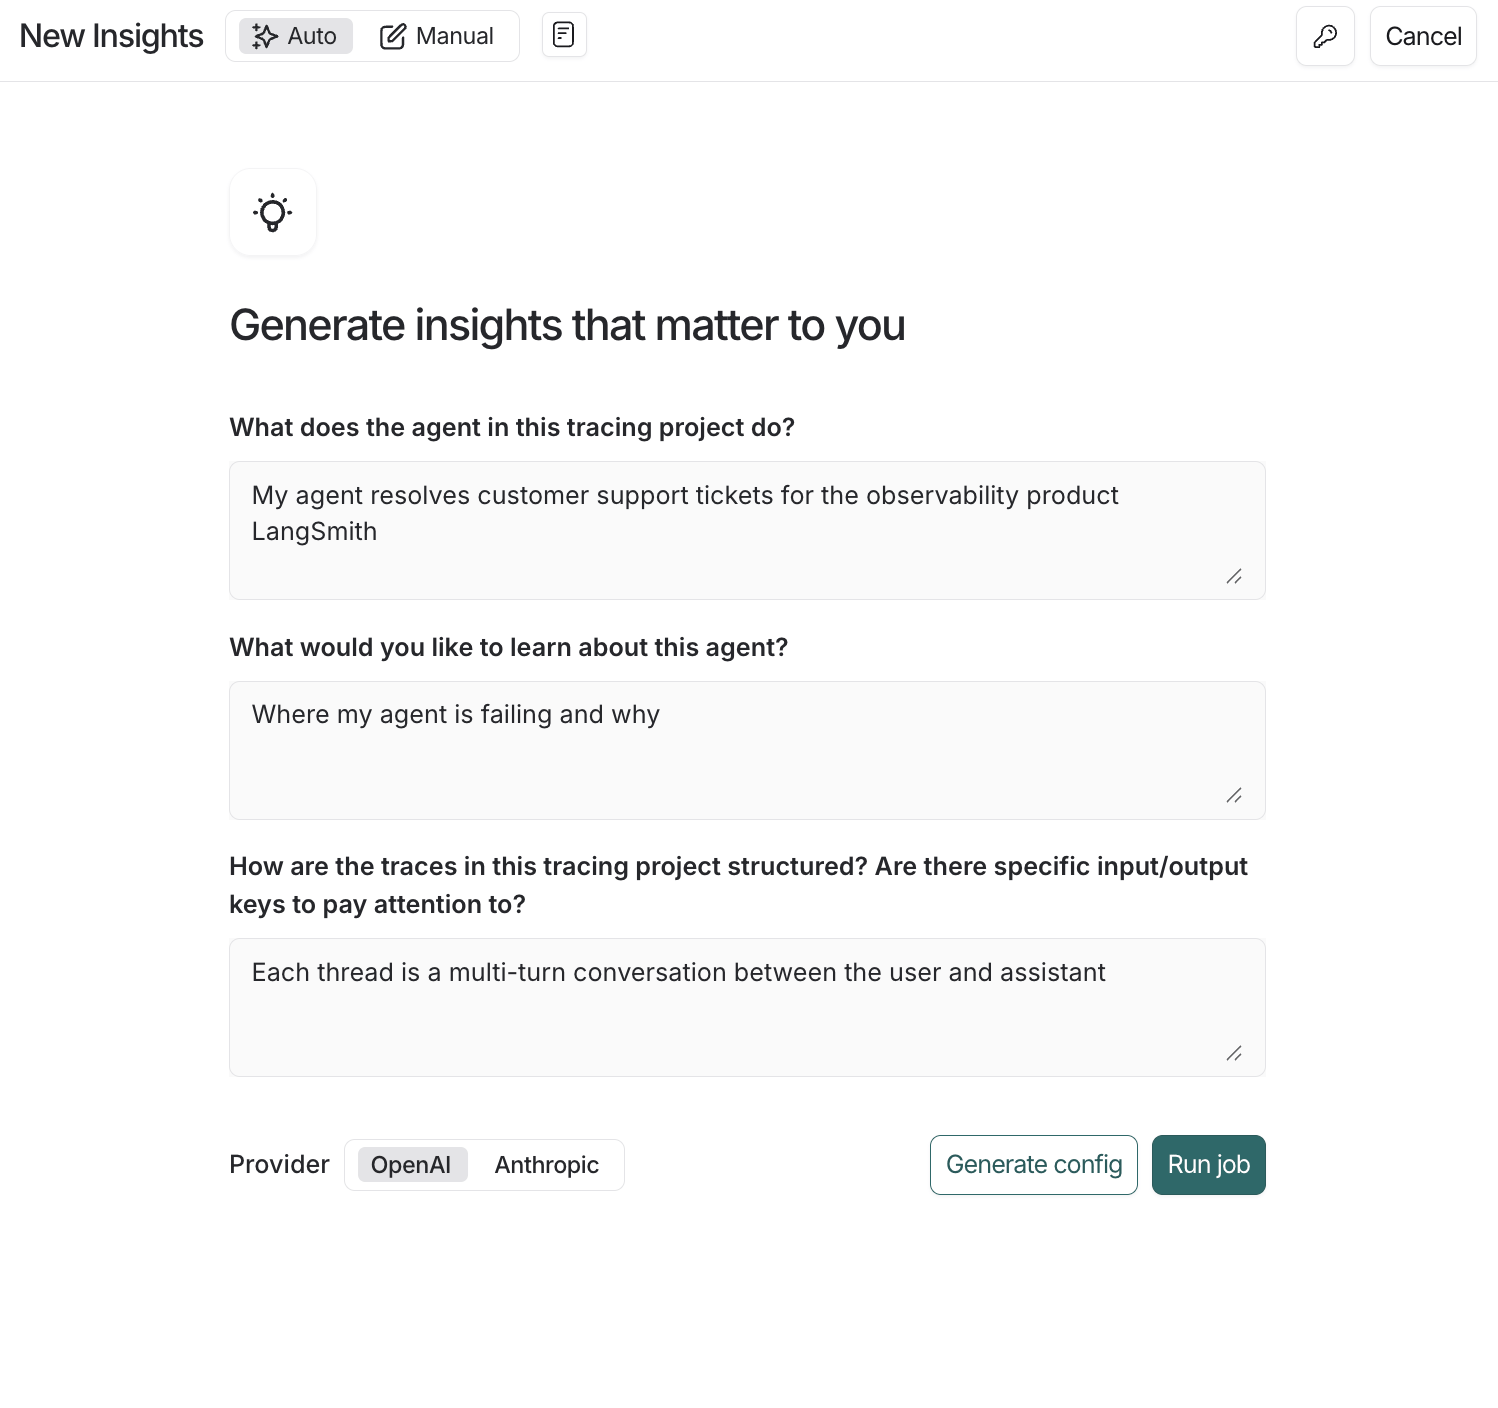Viewport: 1498px width, 1408px height.
Task: Click resize handle of trace structure box
Action: click(x=1234, y=1054)
